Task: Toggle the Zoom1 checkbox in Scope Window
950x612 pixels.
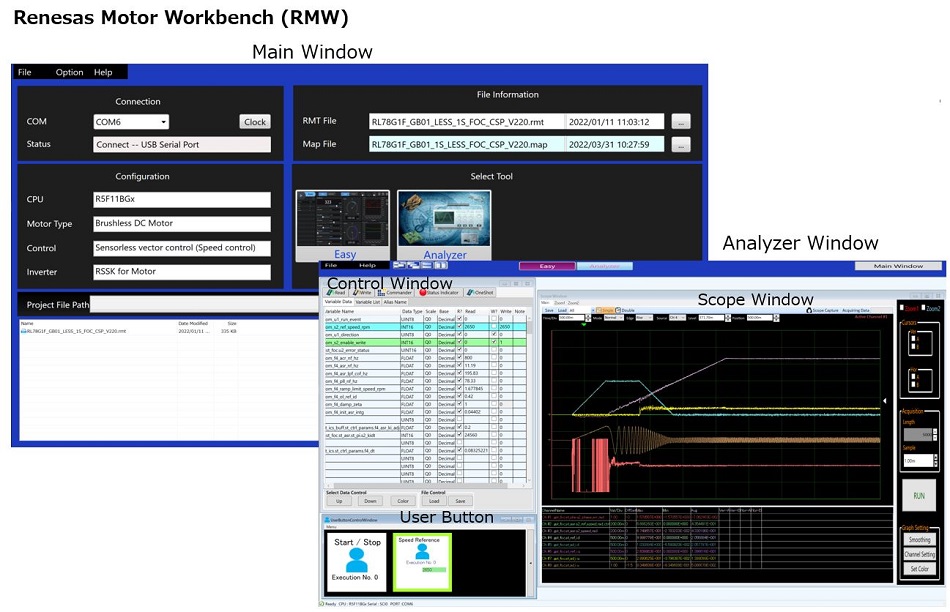Action: coord(902,308)
